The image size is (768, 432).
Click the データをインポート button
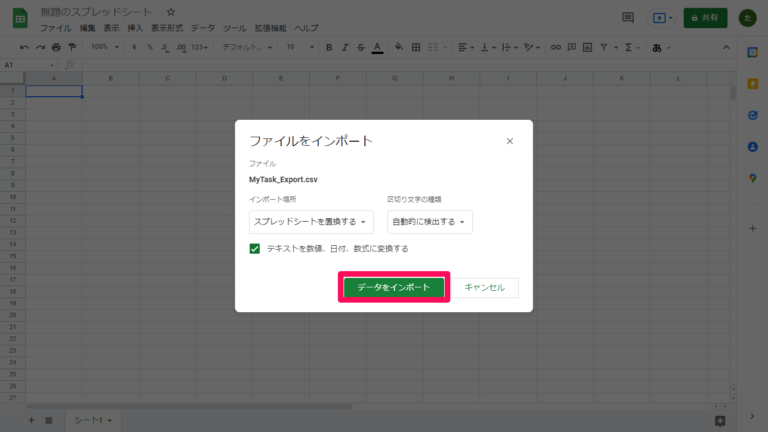click(394, 287)
